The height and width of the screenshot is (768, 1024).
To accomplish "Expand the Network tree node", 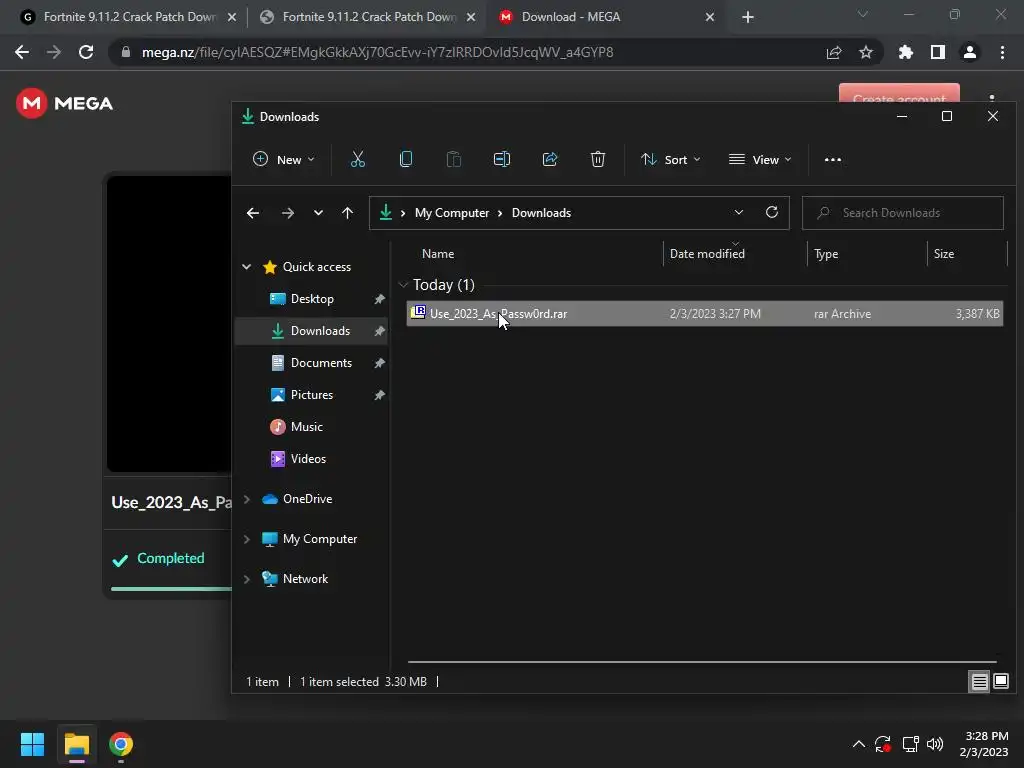I will point(247,579).
